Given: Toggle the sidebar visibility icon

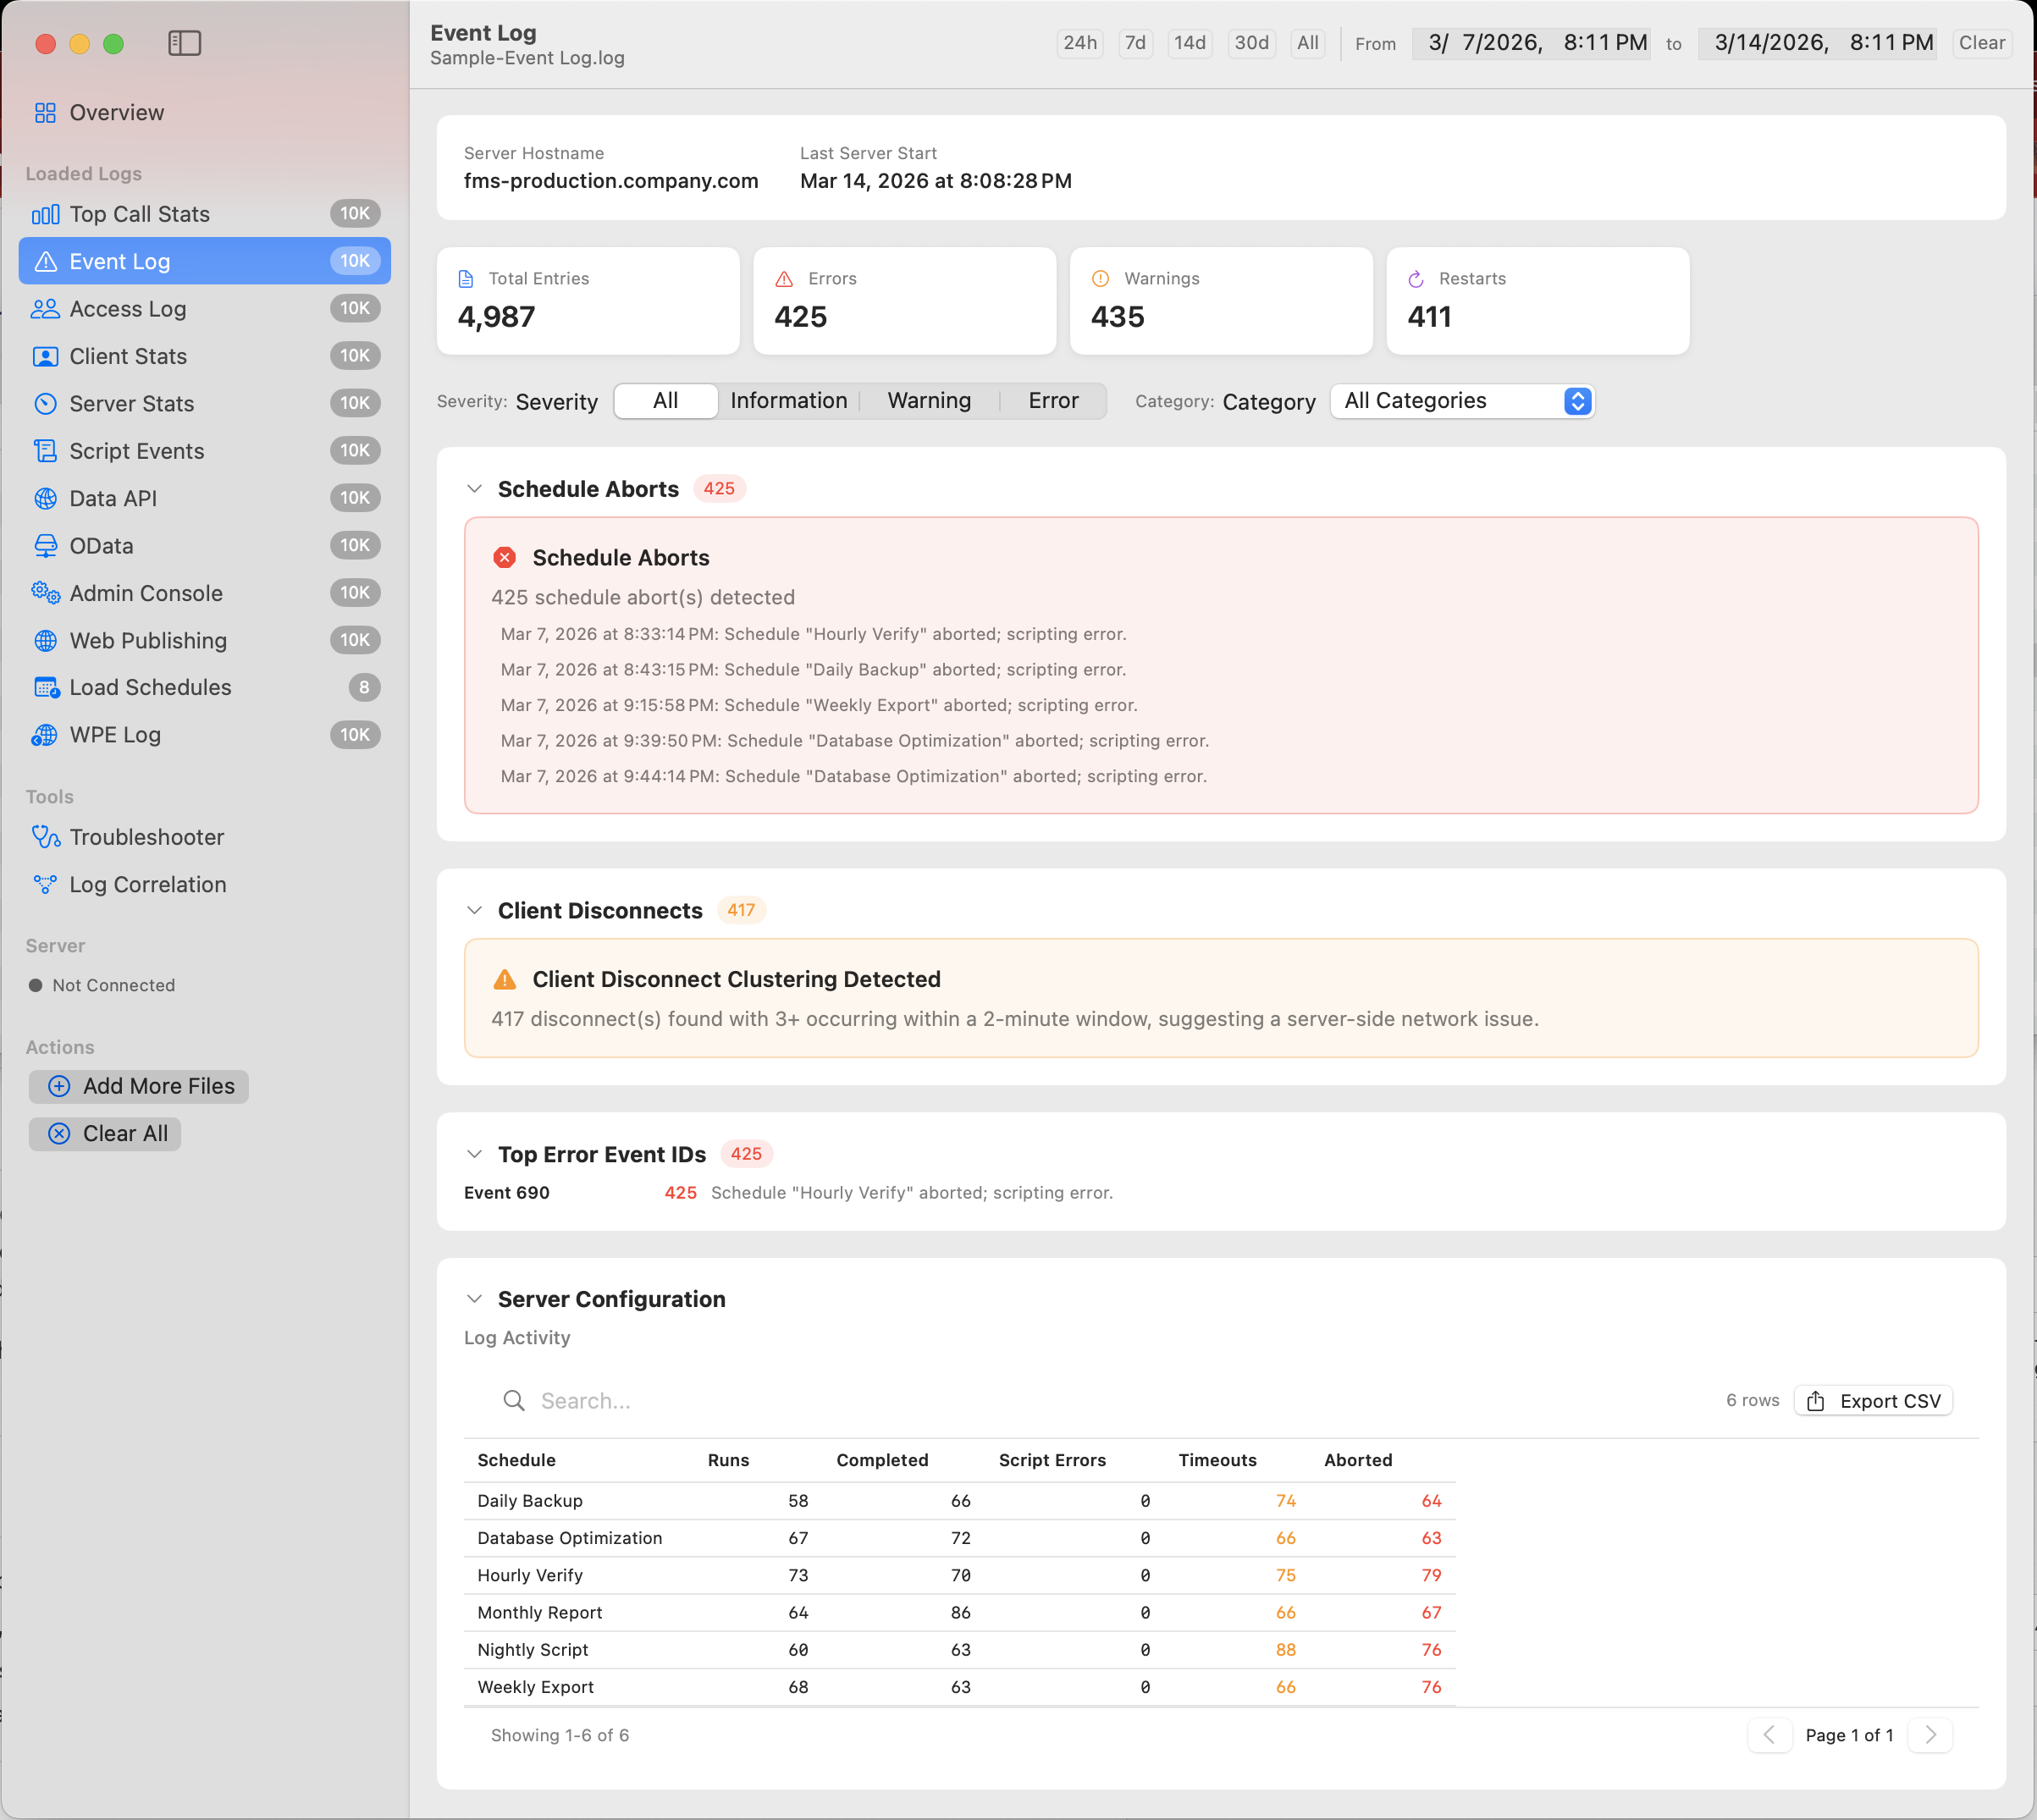Looking at the screenshot, I should [x=184, y=43].
